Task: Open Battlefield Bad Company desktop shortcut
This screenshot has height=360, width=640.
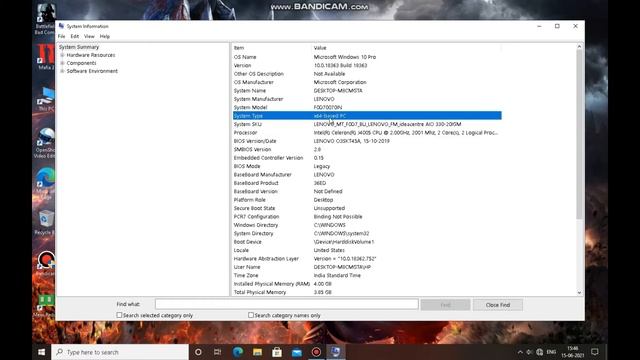Action: (x=45, y=19)
